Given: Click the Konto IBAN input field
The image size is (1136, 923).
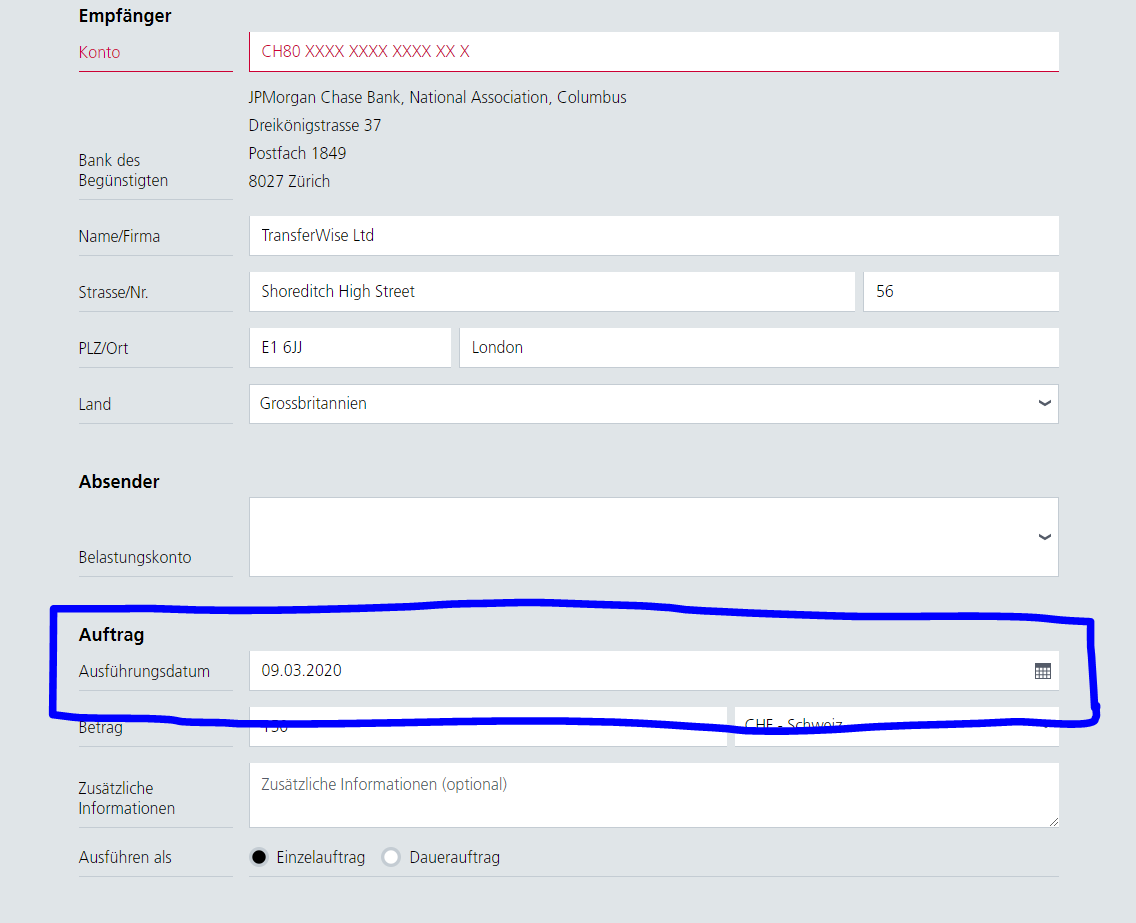Looking at the screenshot, I should point(653,52).
